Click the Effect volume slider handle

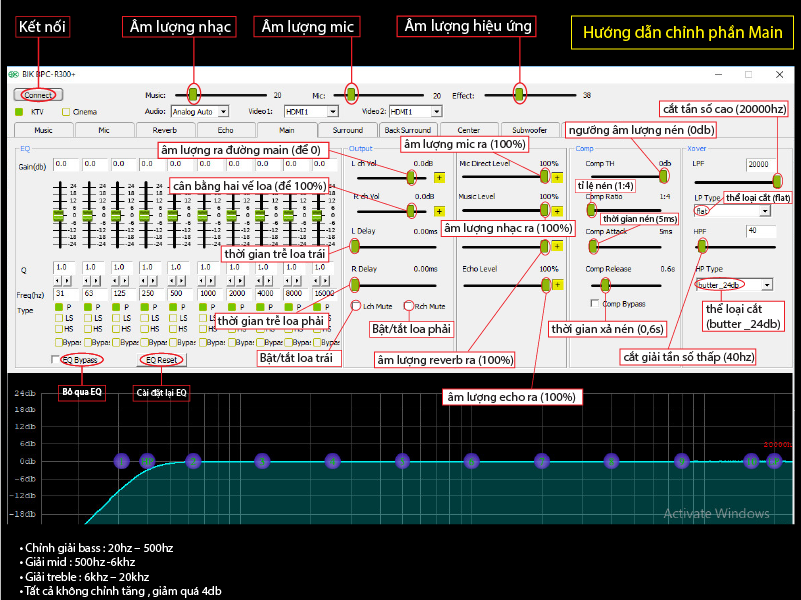click(x=519, y=94)
